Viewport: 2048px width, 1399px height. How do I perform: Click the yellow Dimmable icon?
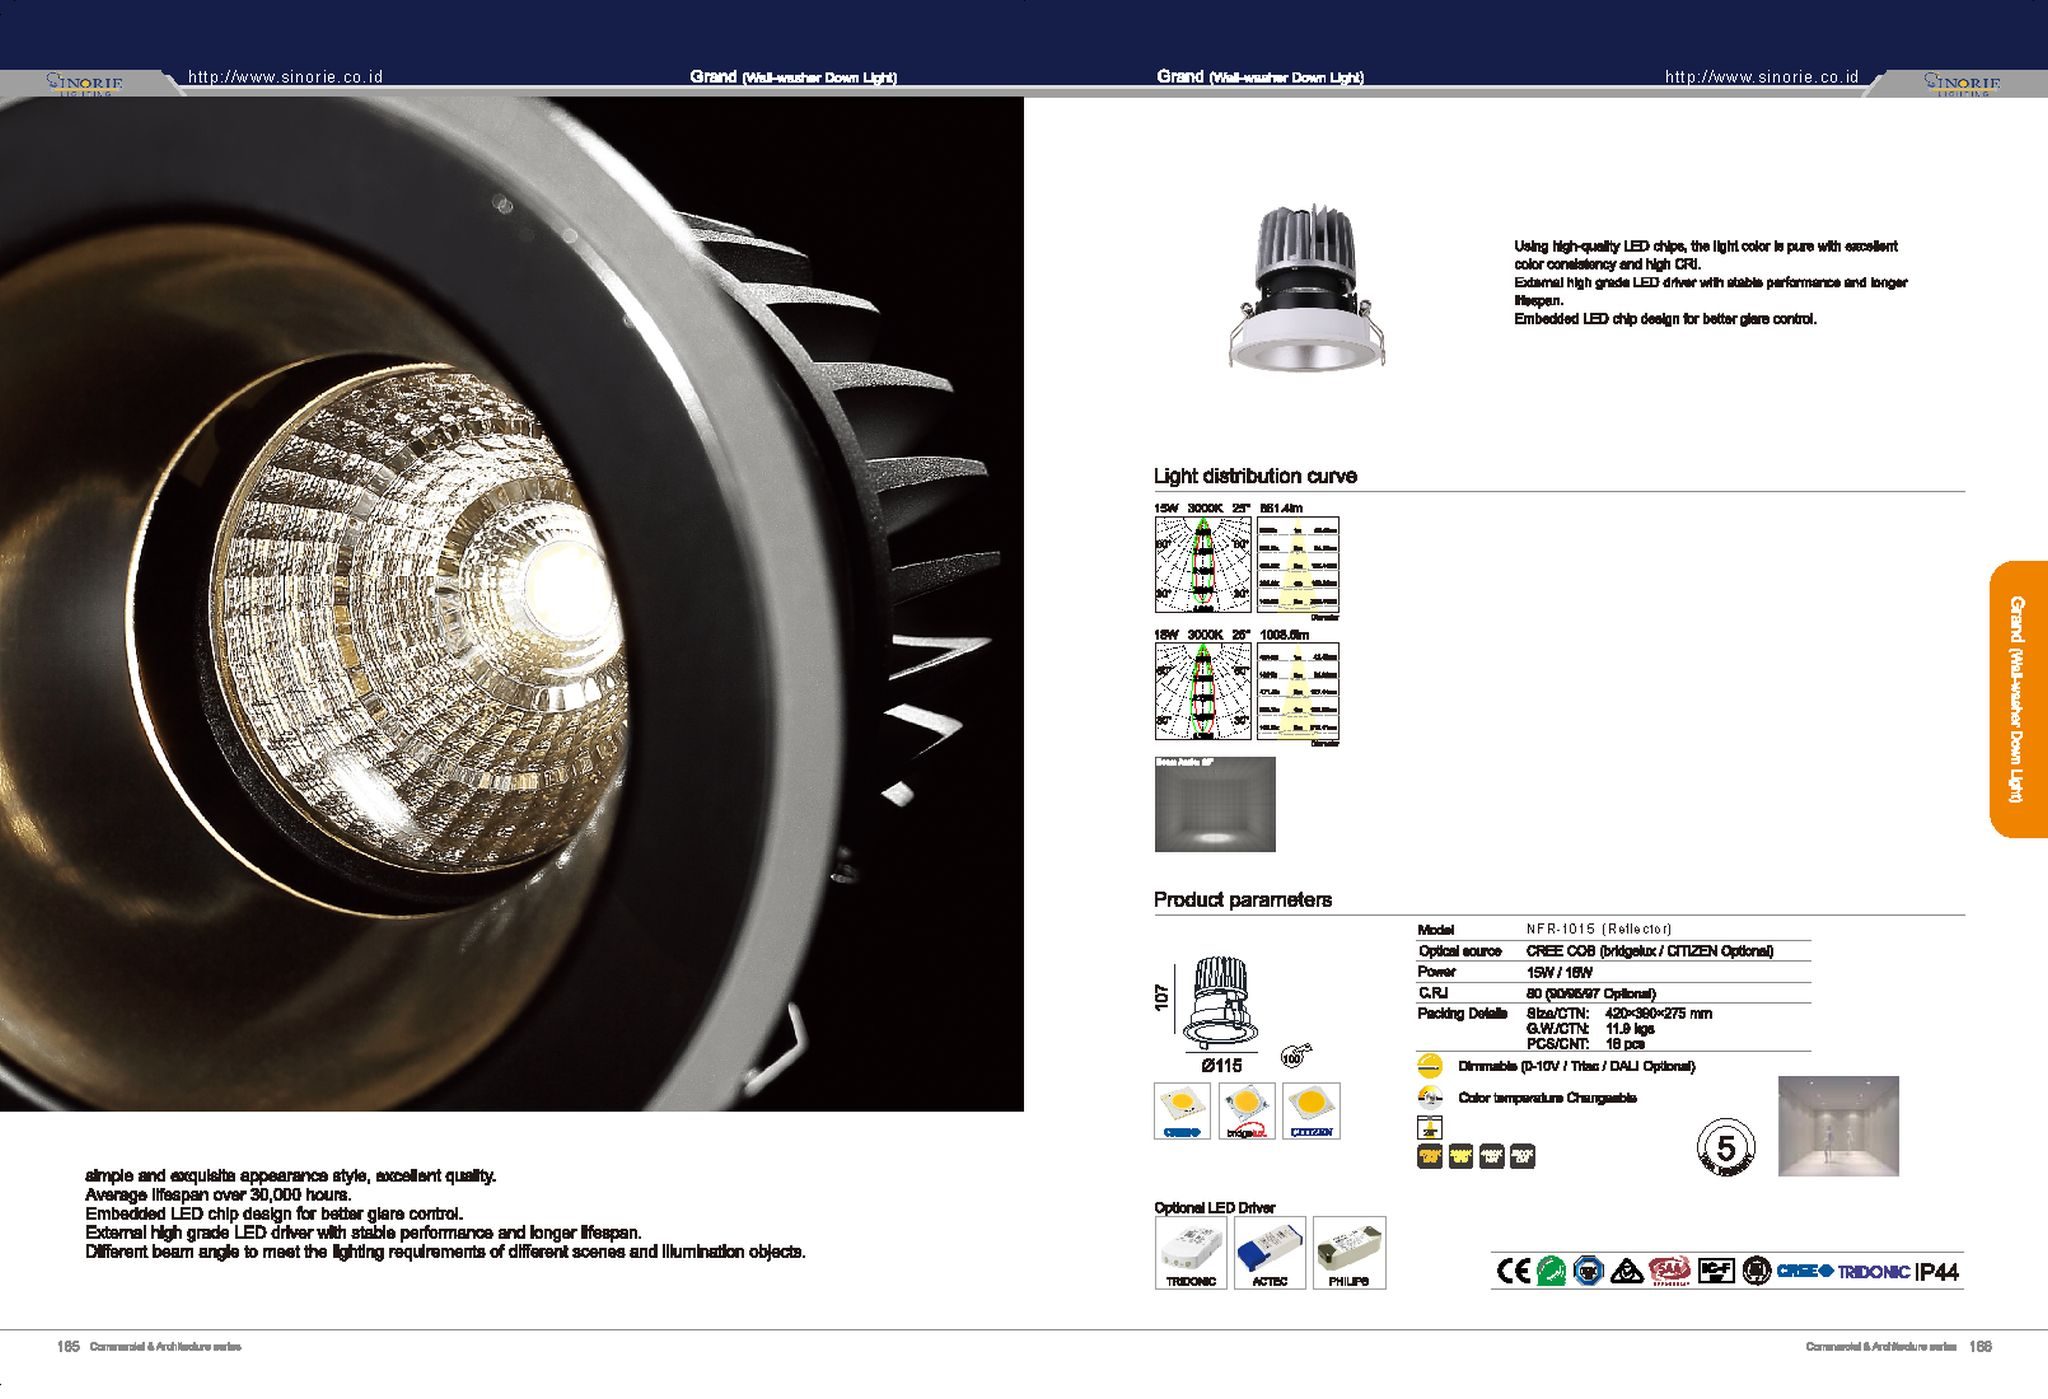1430,1066
